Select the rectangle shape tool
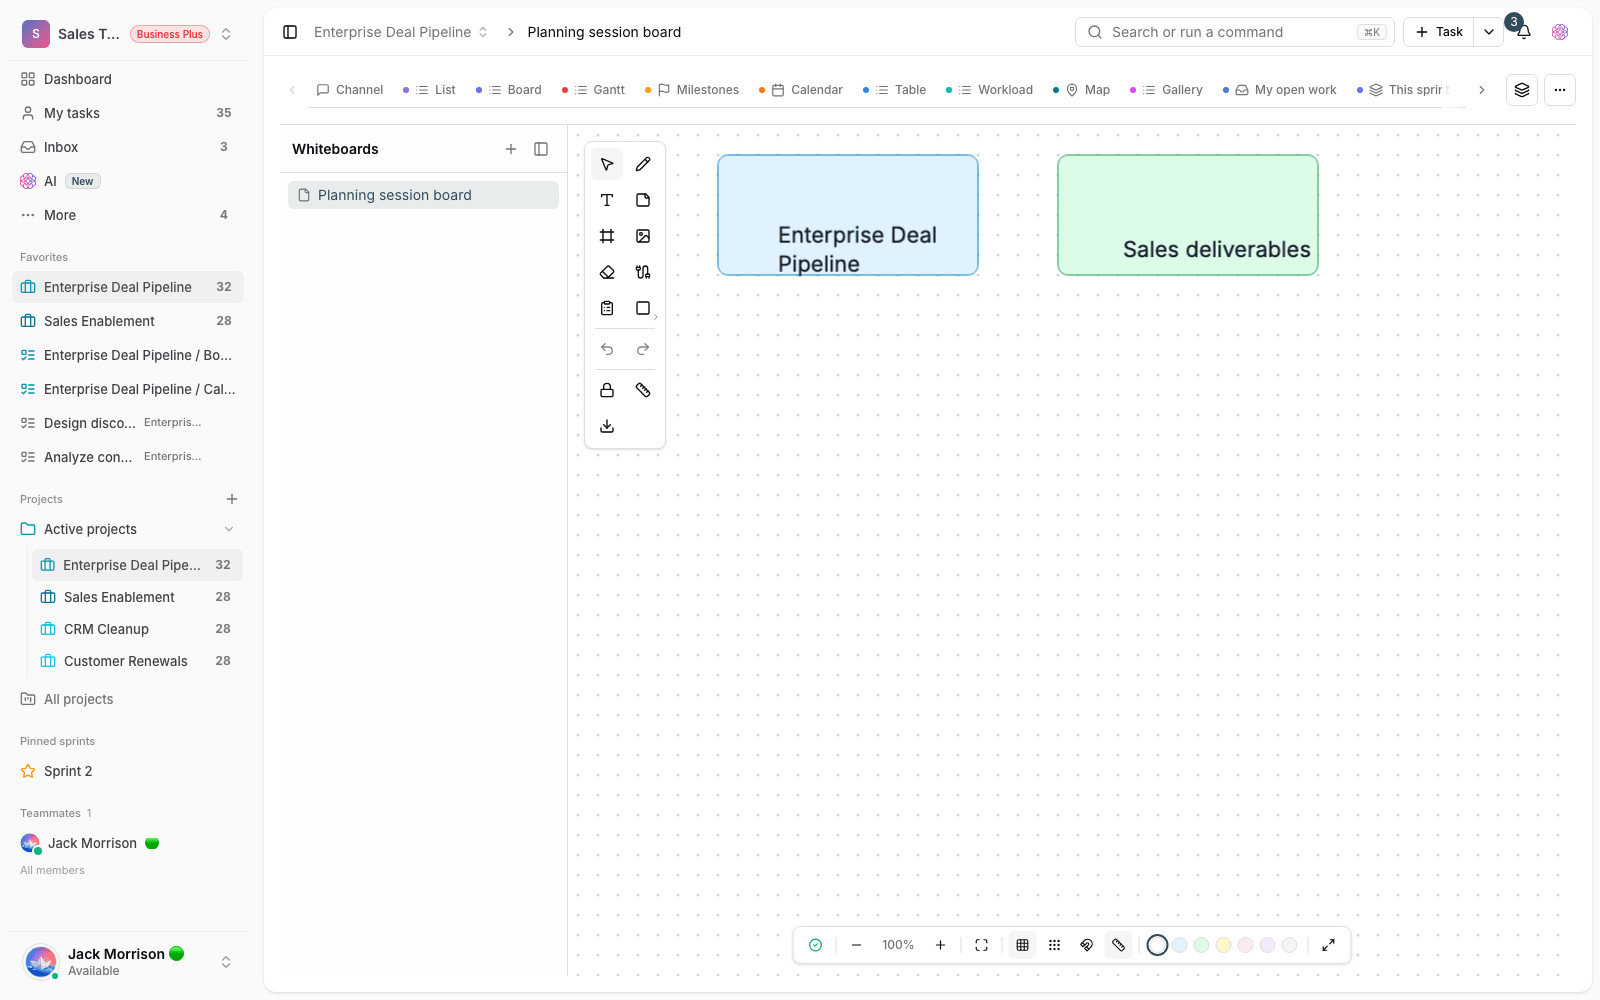The image size is (1600, 1000). coord(643,308)
